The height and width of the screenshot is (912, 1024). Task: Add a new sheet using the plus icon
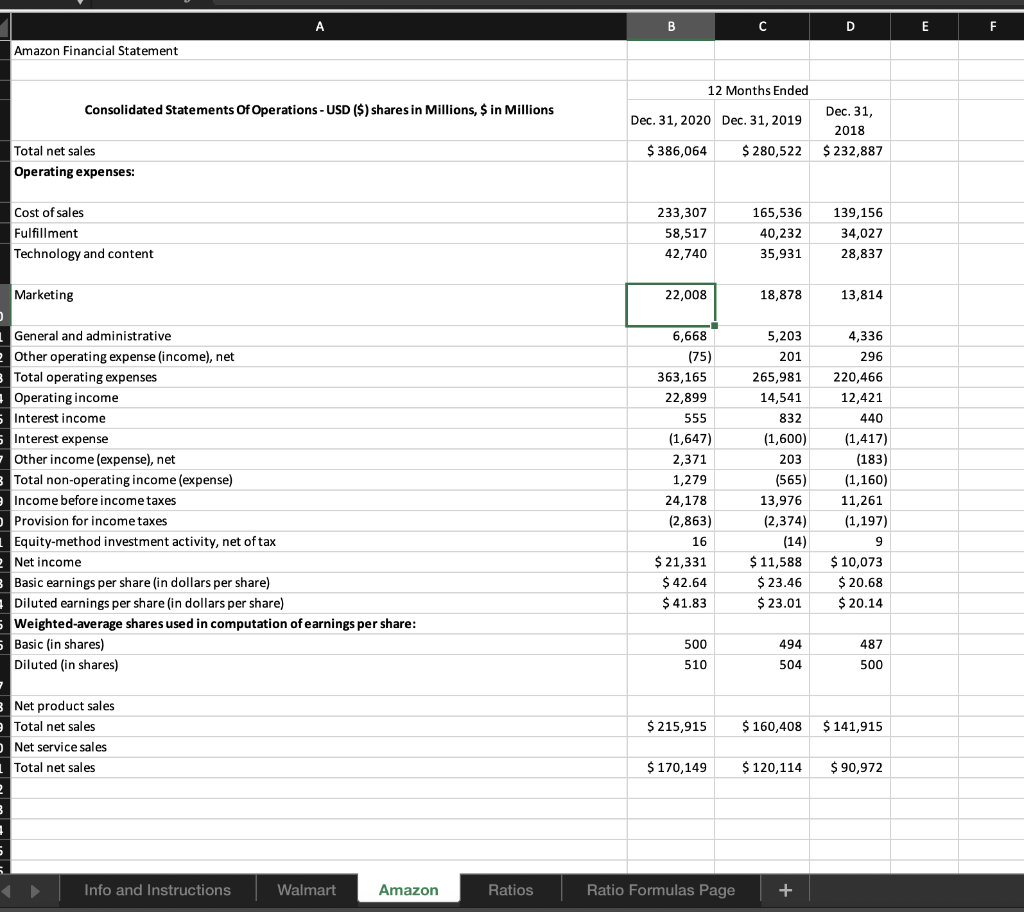tap(786, 888)
